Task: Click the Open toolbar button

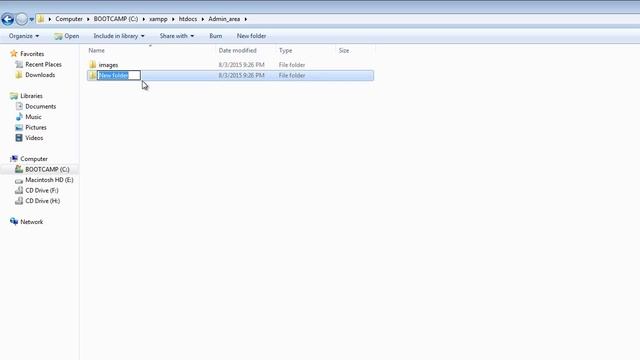Action: tap(67, 36)
